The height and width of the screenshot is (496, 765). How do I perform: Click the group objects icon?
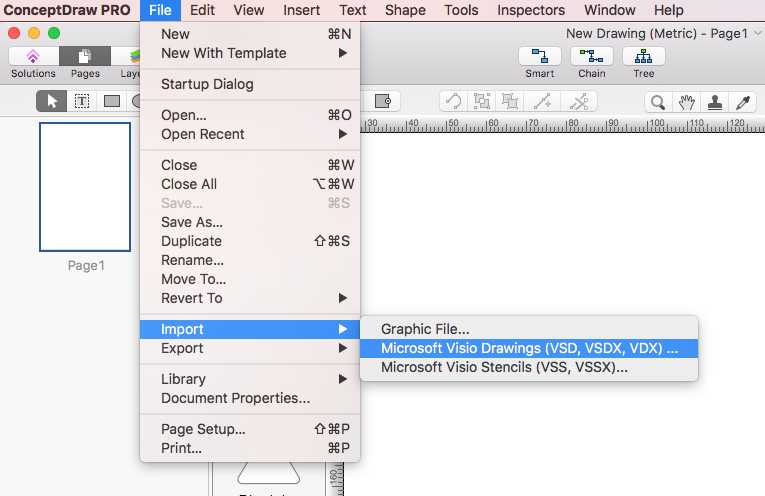click(x=482, y=102)
